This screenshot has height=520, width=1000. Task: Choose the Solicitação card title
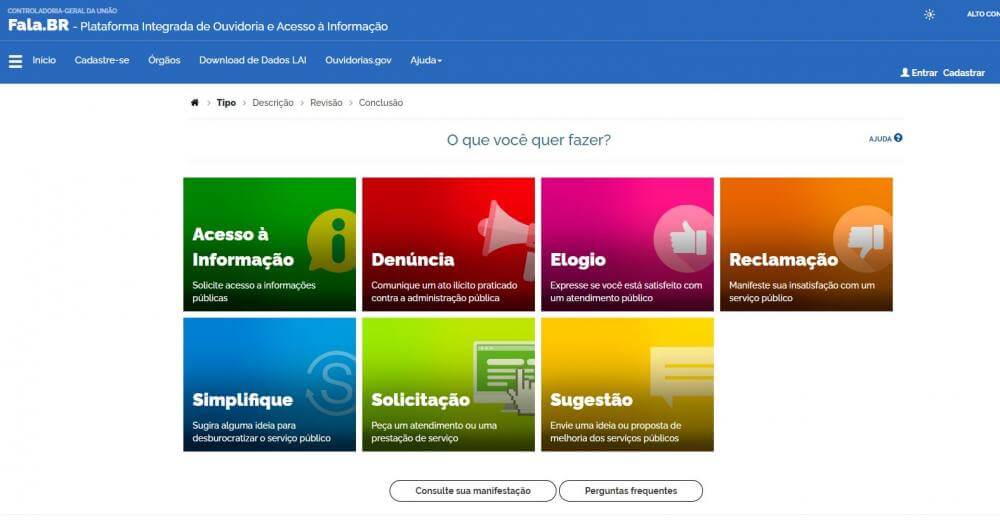click(420, 400)
